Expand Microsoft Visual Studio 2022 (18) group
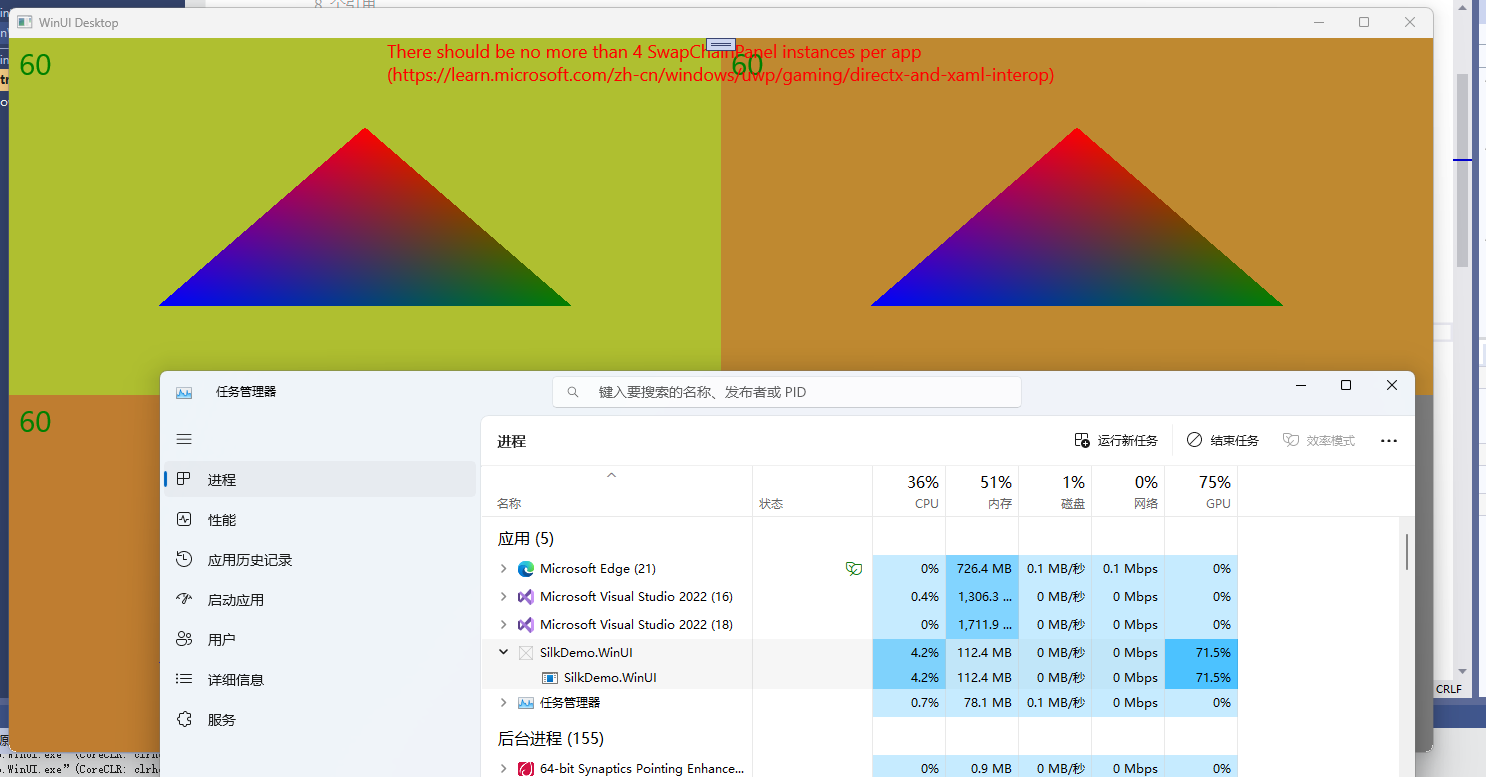 coord(504,625)
